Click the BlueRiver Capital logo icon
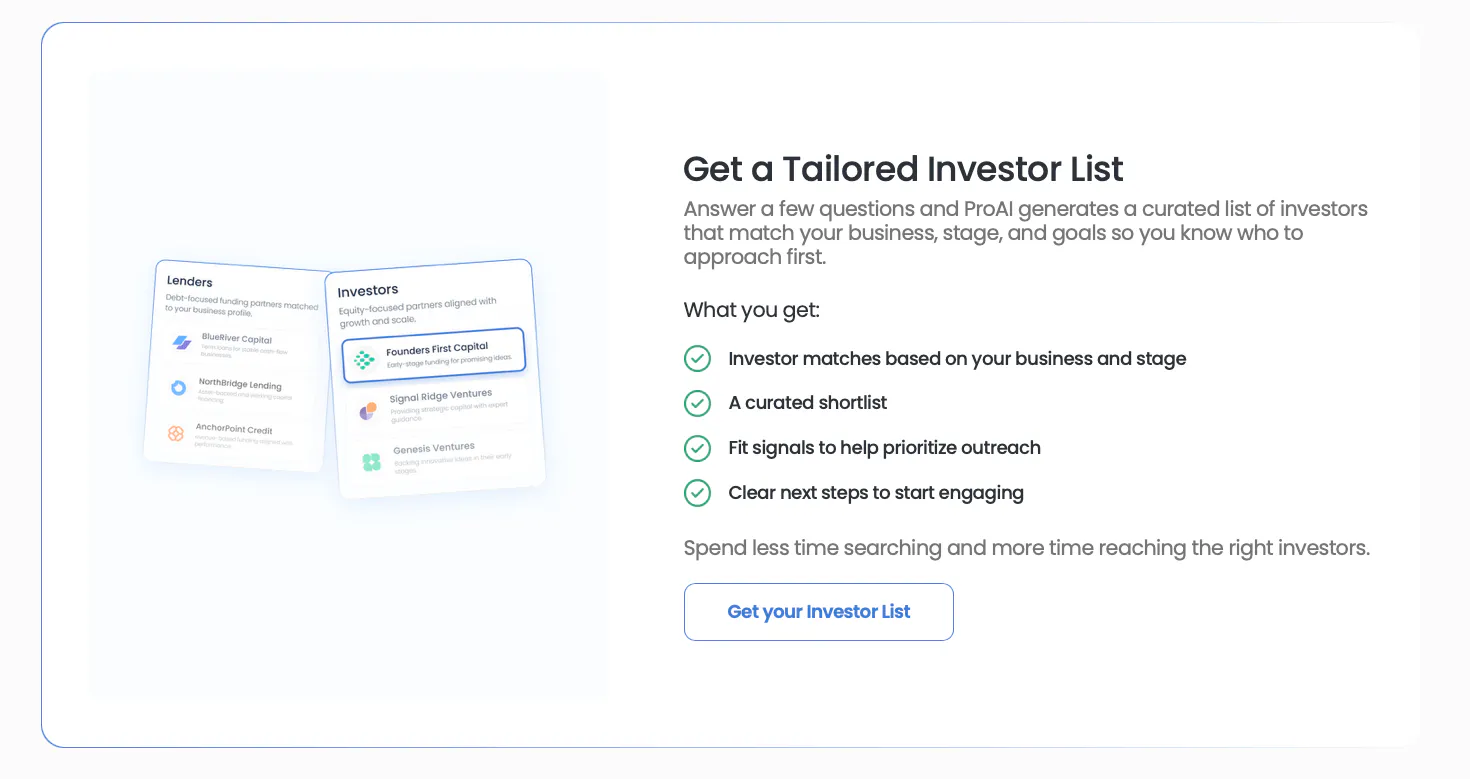Viewport: 1470px width, 779px height. pyautogui.click(x=182, y=343)
